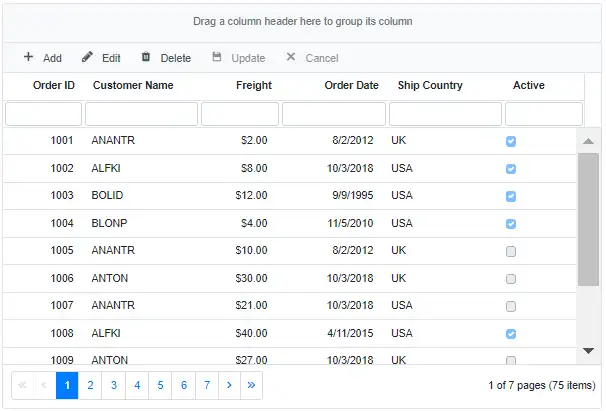Select order date 11/5/2010
The image size is (606, 411).
pyautogui.click(x=350, y=223)
